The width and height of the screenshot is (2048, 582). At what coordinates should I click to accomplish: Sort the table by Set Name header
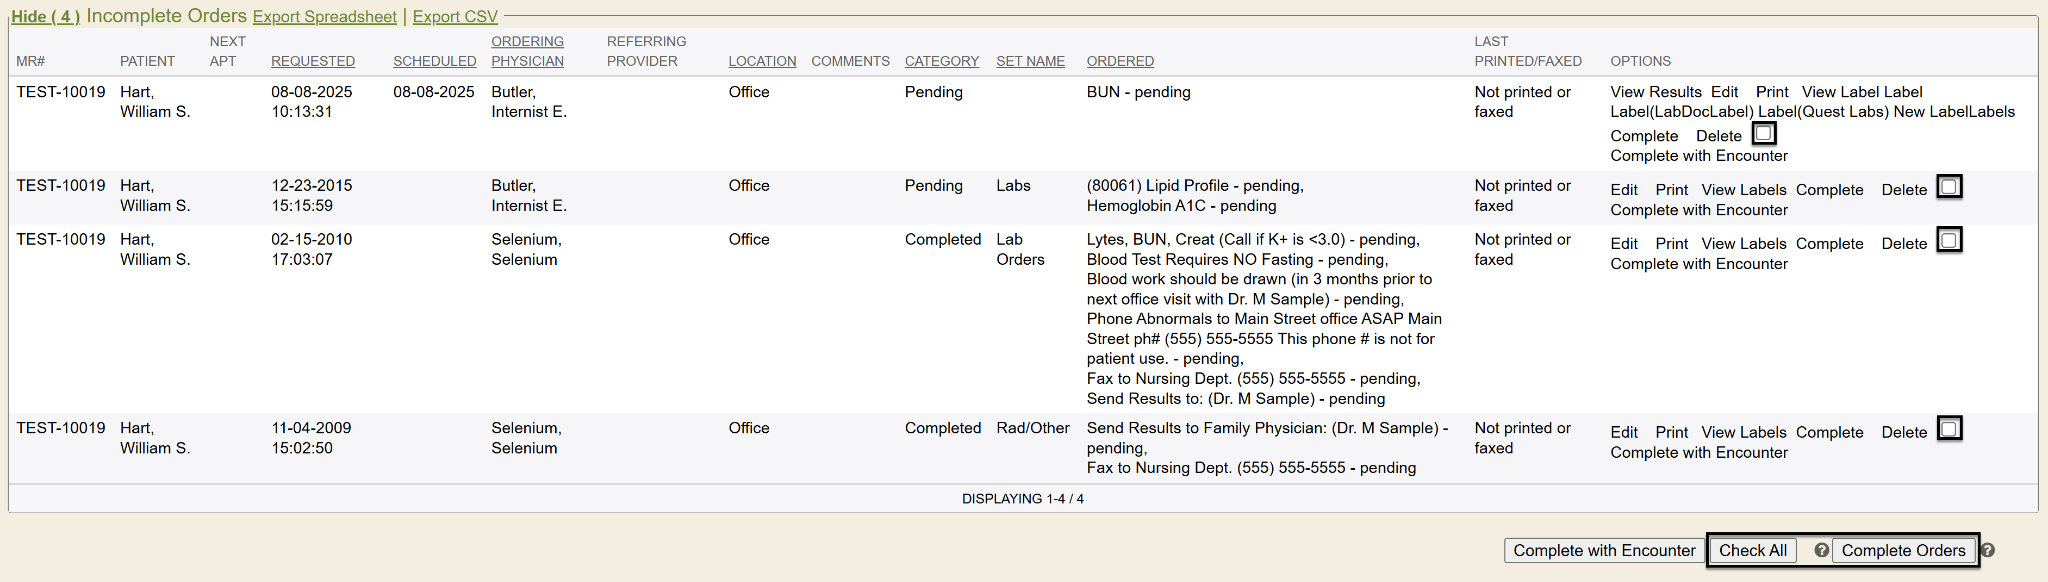pos(1030,61)
